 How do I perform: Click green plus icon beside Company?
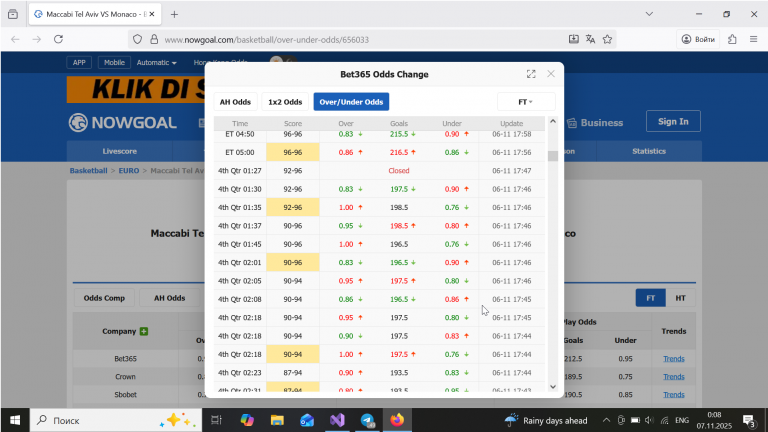tap(144, 331)
